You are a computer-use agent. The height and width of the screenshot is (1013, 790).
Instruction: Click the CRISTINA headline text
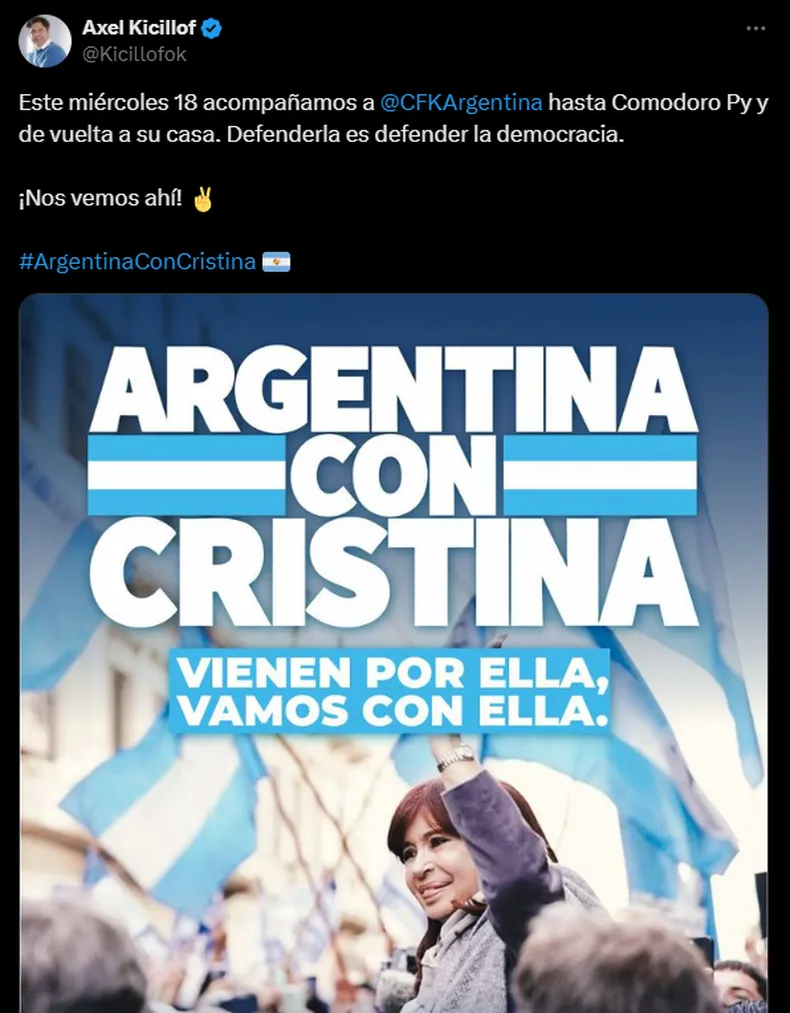393,572
